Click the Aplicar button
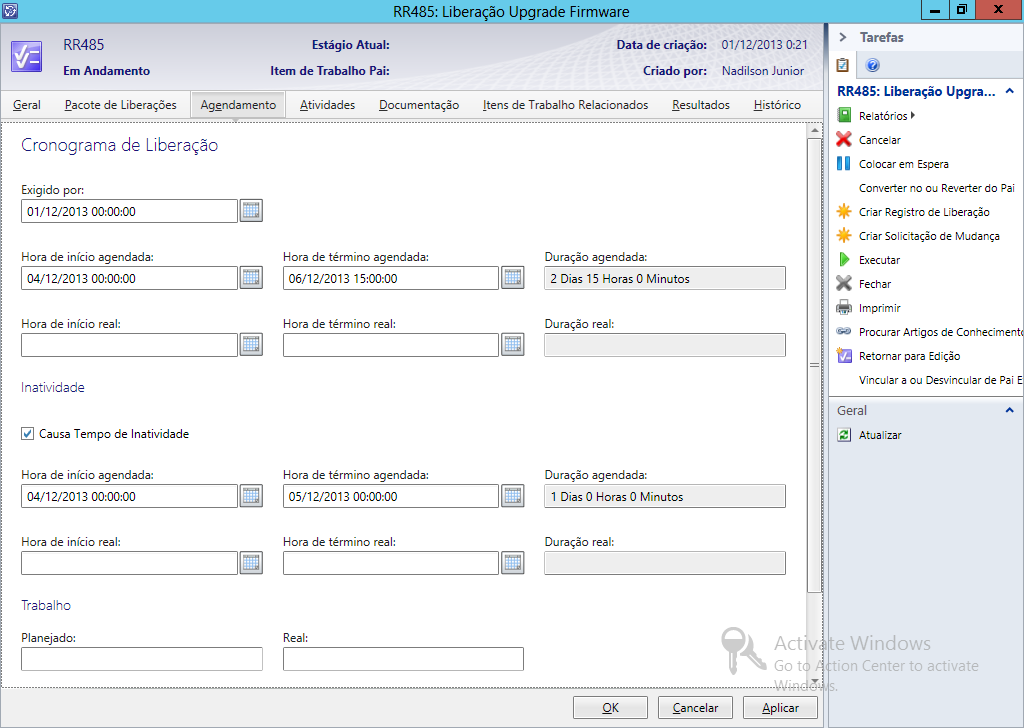Viewport: 1024px width, 728px height. [x=780, y=708]
